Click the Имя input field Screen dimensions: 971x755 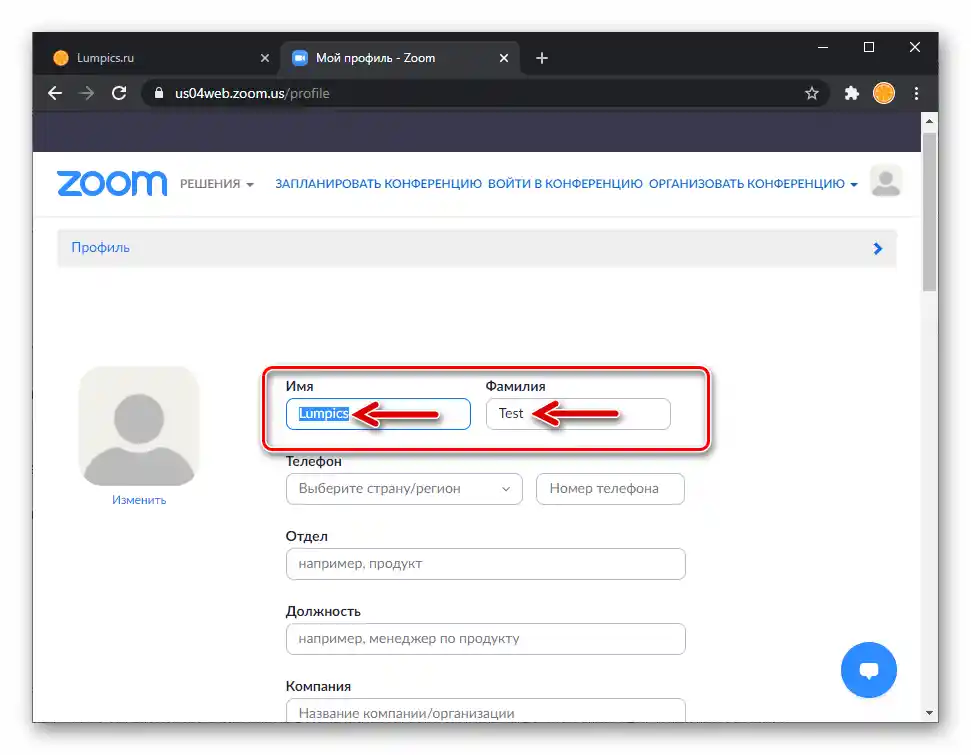pos(378,414)
